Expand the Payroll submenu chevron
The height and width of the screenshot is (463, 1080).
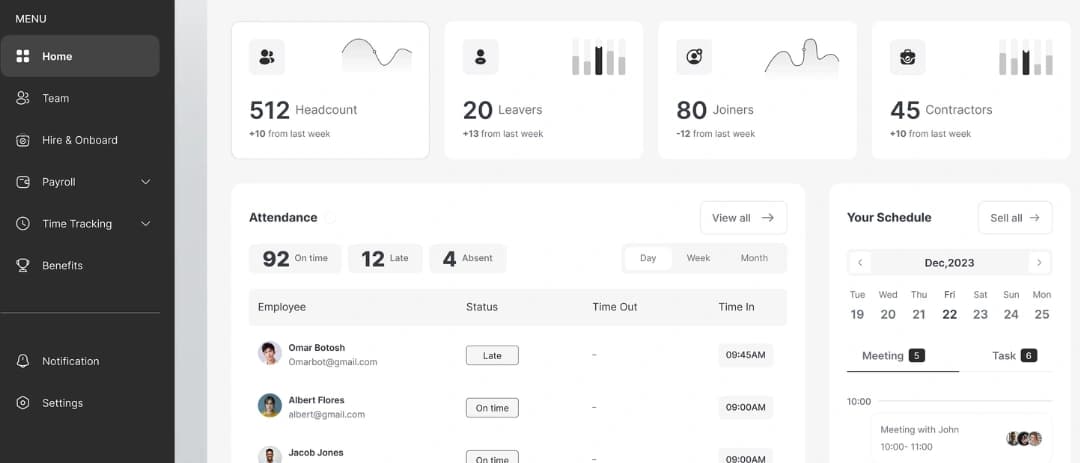(x=145, y=182)
